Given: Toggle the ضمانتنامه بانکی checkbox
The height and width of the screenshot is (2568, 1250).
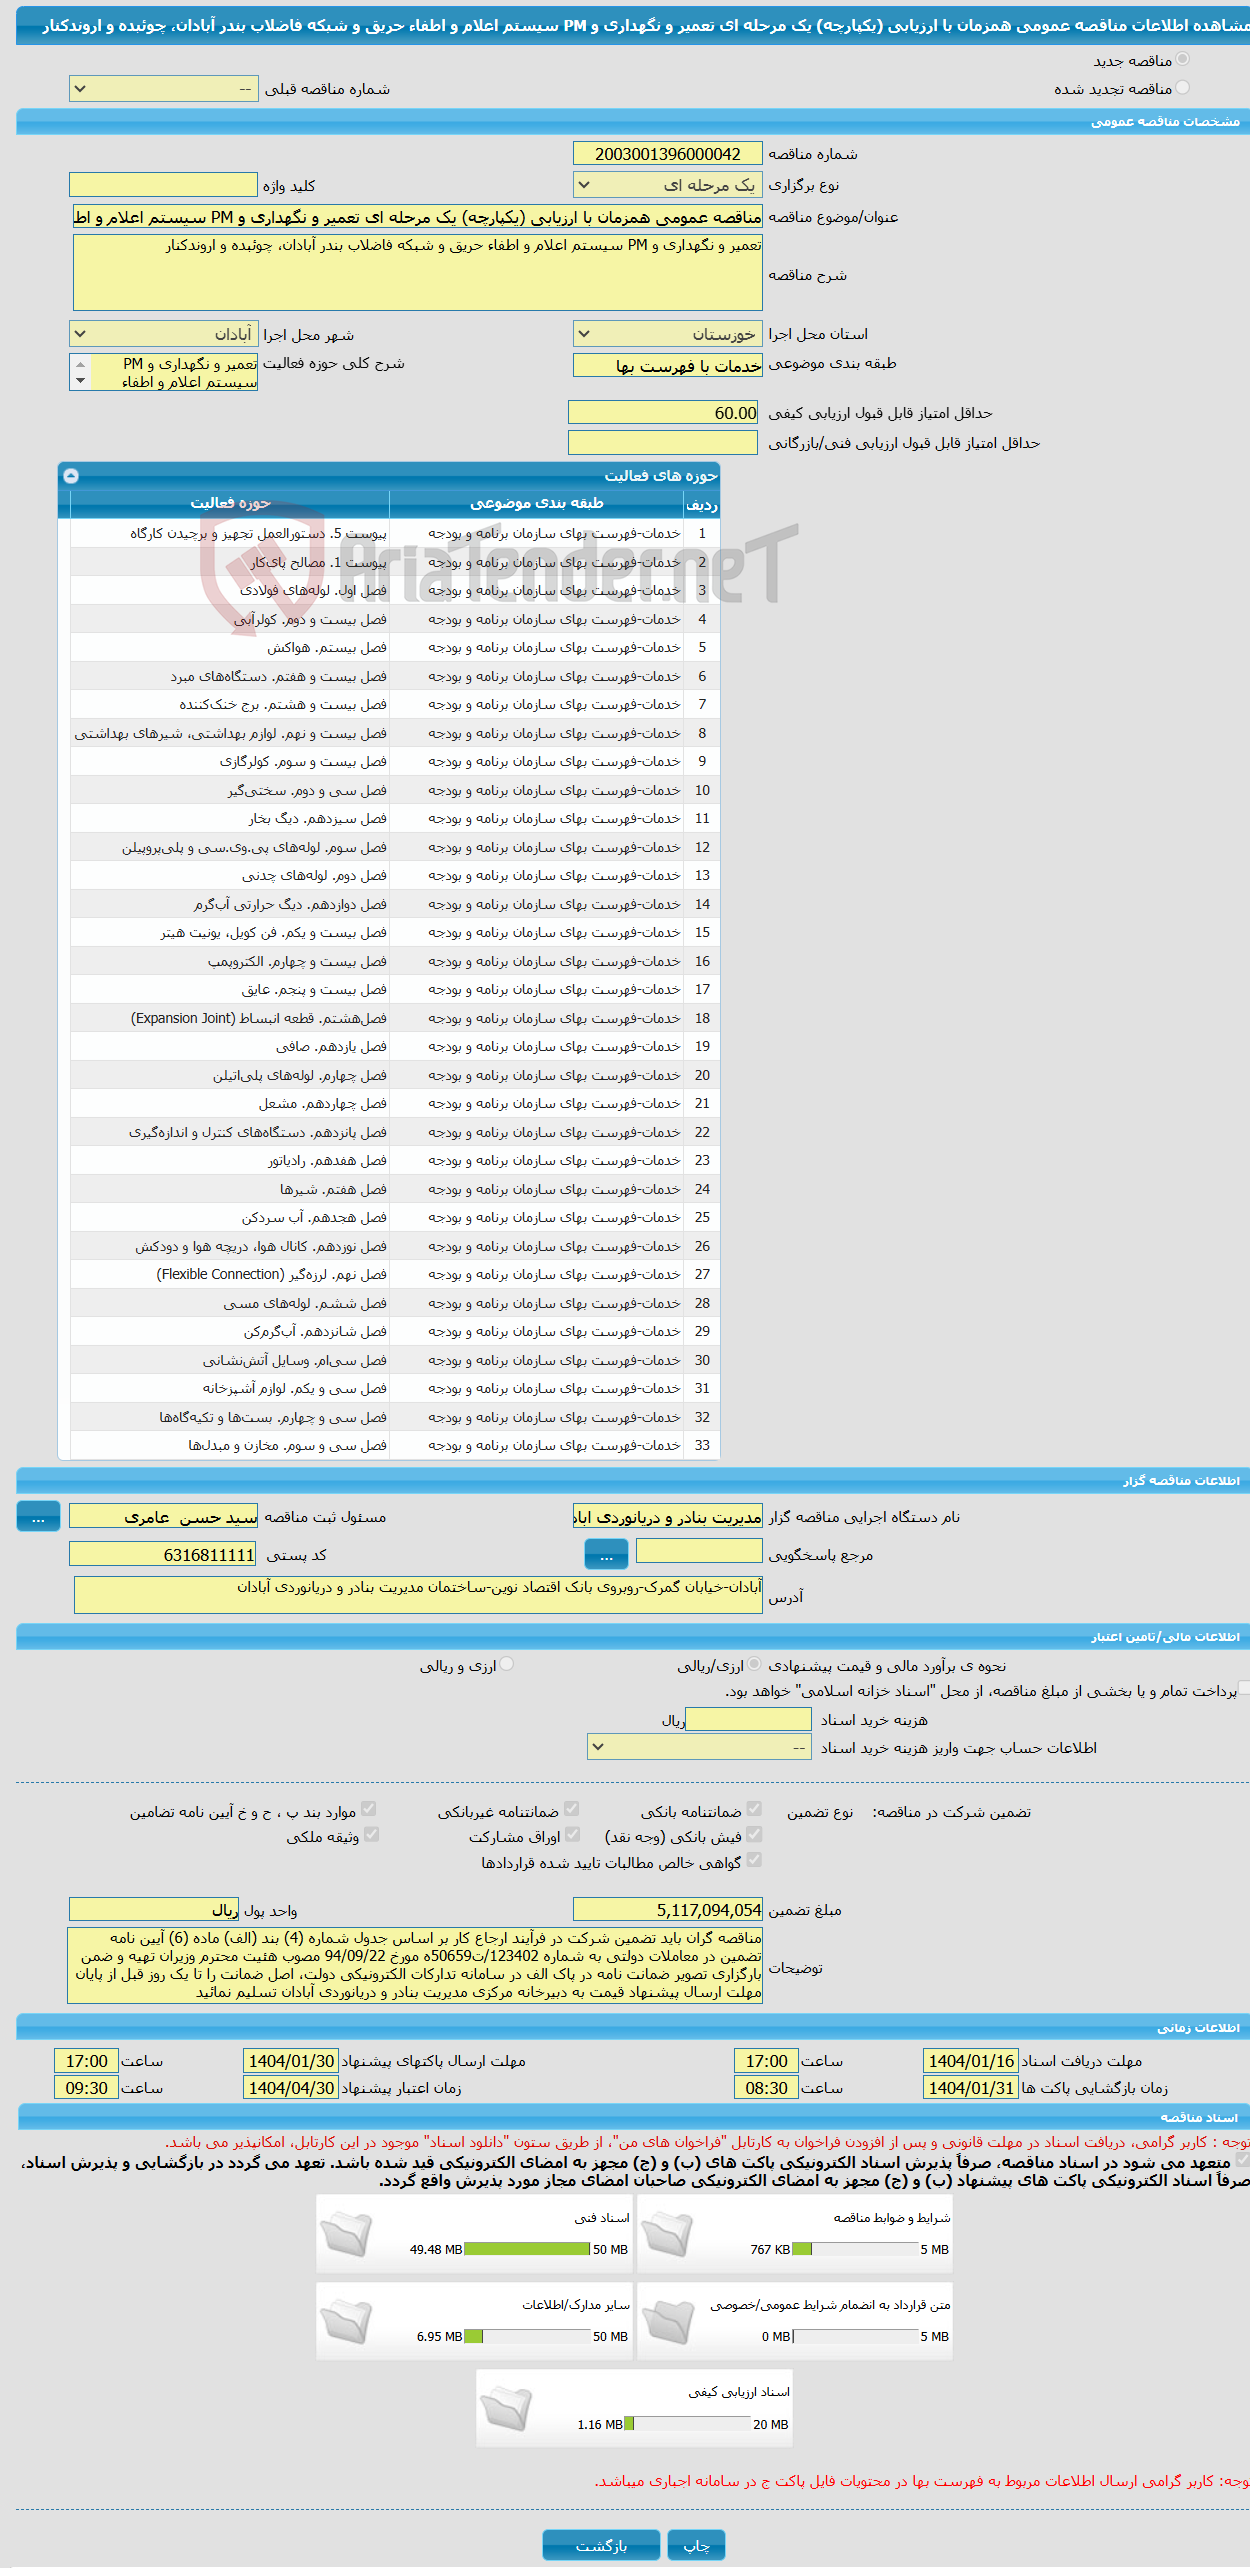Looking at the screenshot, I should (754, 1809).
